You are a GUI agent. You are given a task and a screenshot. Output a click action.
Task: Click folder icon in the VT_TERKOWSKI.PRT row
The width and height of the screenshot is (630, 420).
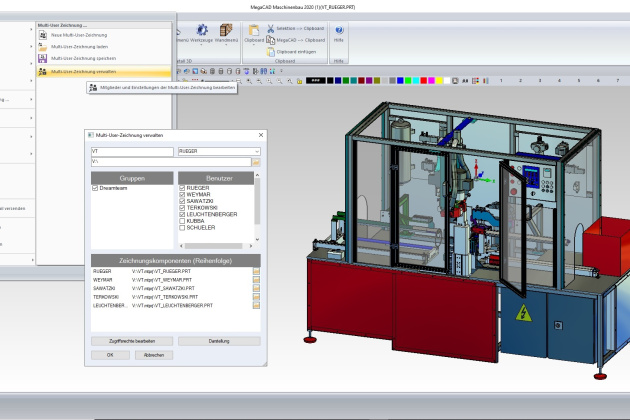pyautogui.click(x=256, y=297)
